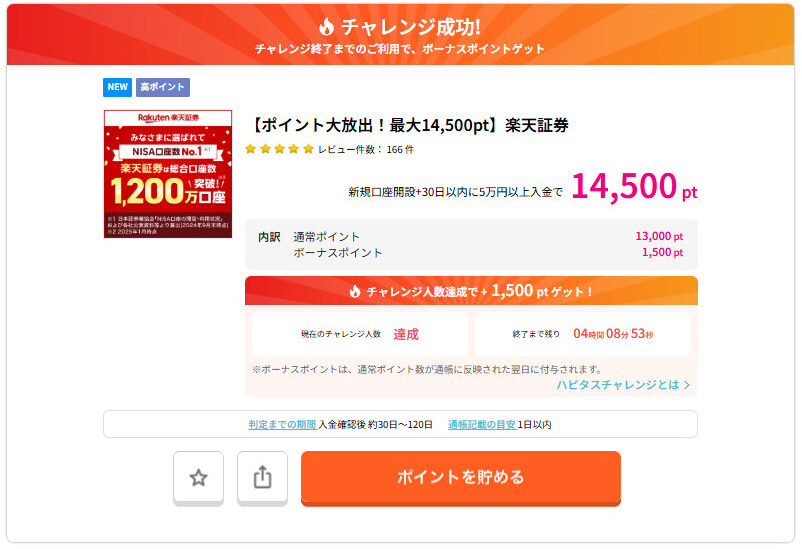Click the ボーナスポイント 1,500 pt row
This screenshot has width=802, height=549.
tap(470, 253)
